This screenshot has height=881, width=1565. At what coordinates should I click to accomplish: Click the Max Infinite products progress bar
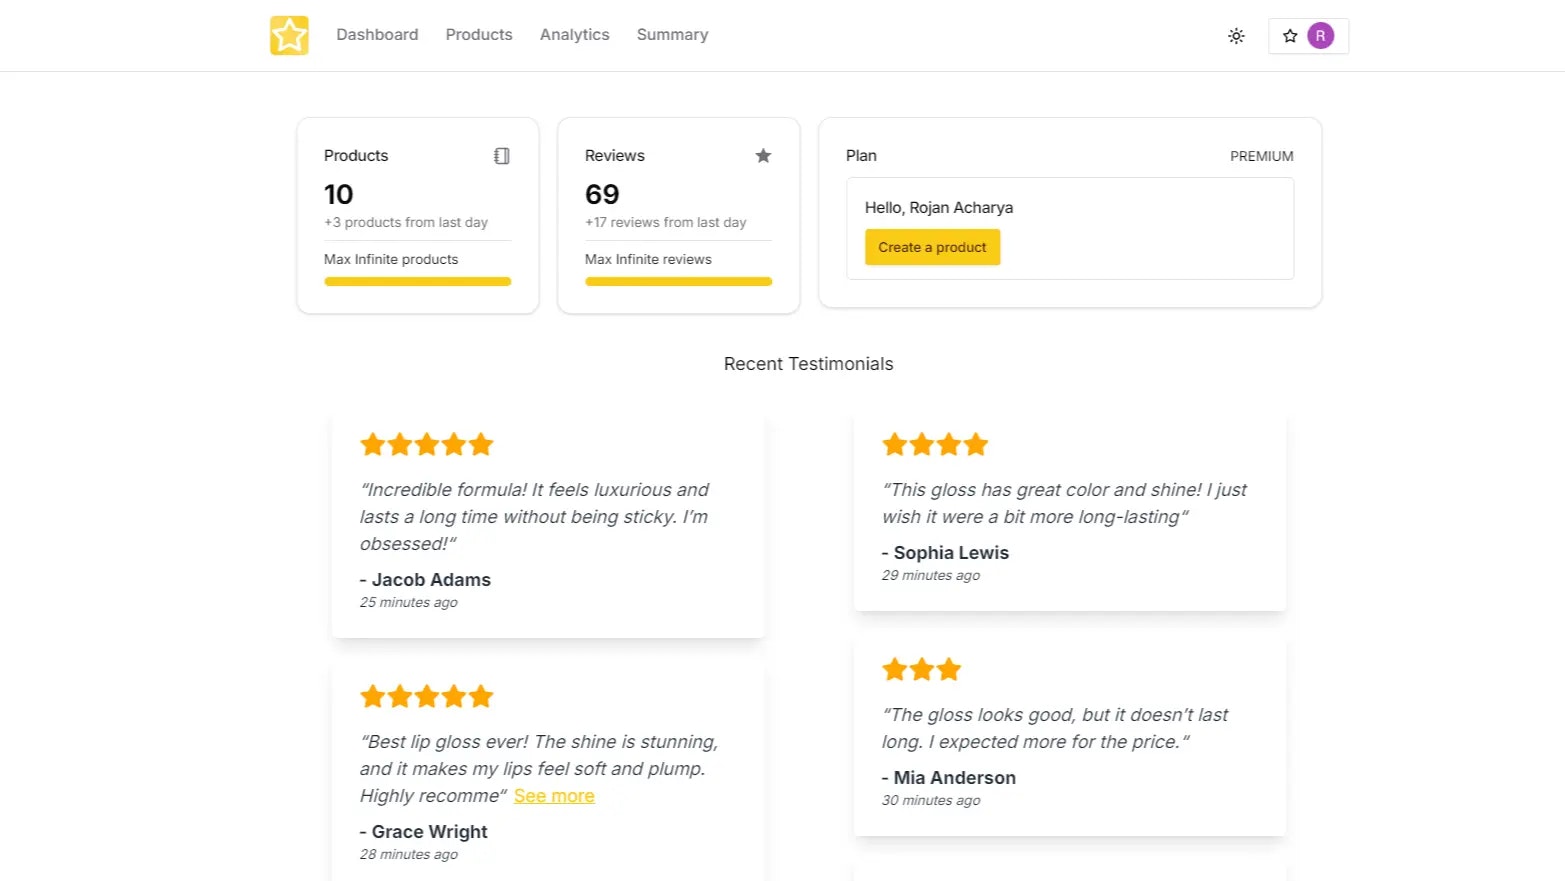point(417,282)
